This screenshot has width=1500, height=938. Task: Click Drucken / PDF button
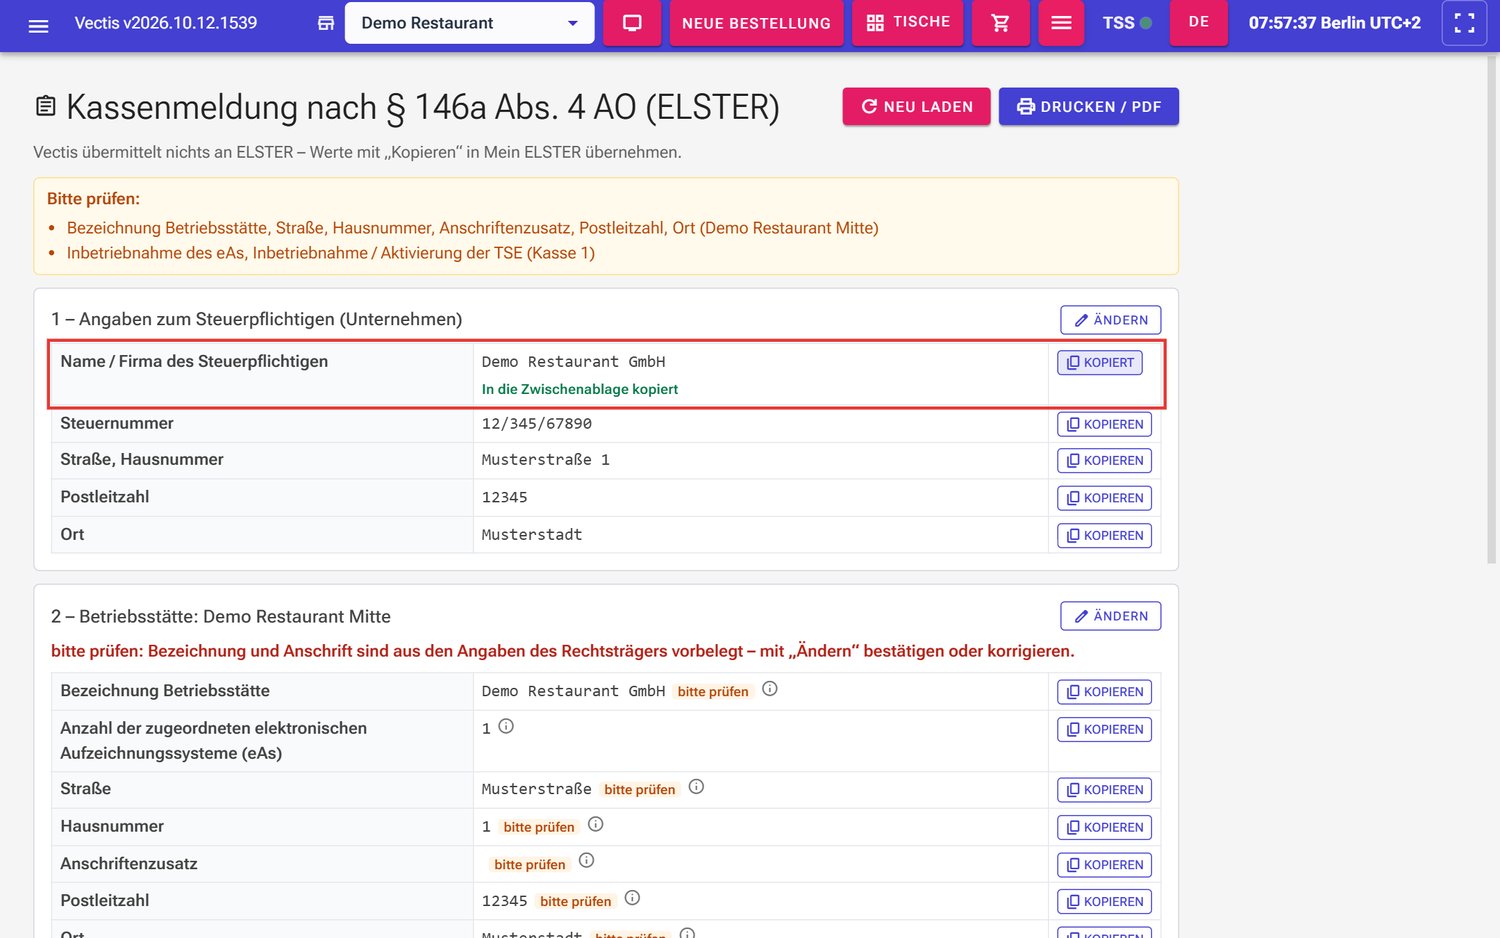pos(1088,107)
